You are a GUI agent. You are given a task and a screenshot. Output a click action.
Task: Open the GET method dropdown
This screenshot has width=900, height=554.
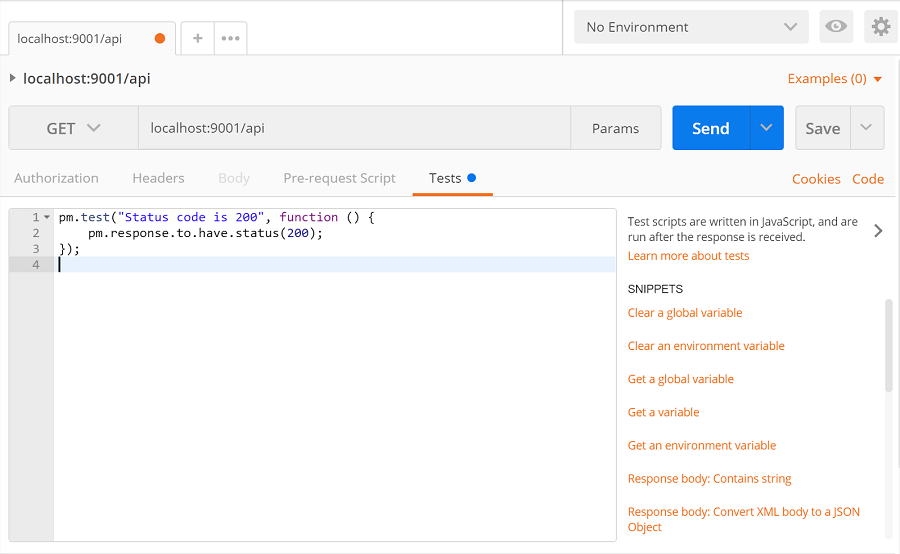tap(73, 128)
